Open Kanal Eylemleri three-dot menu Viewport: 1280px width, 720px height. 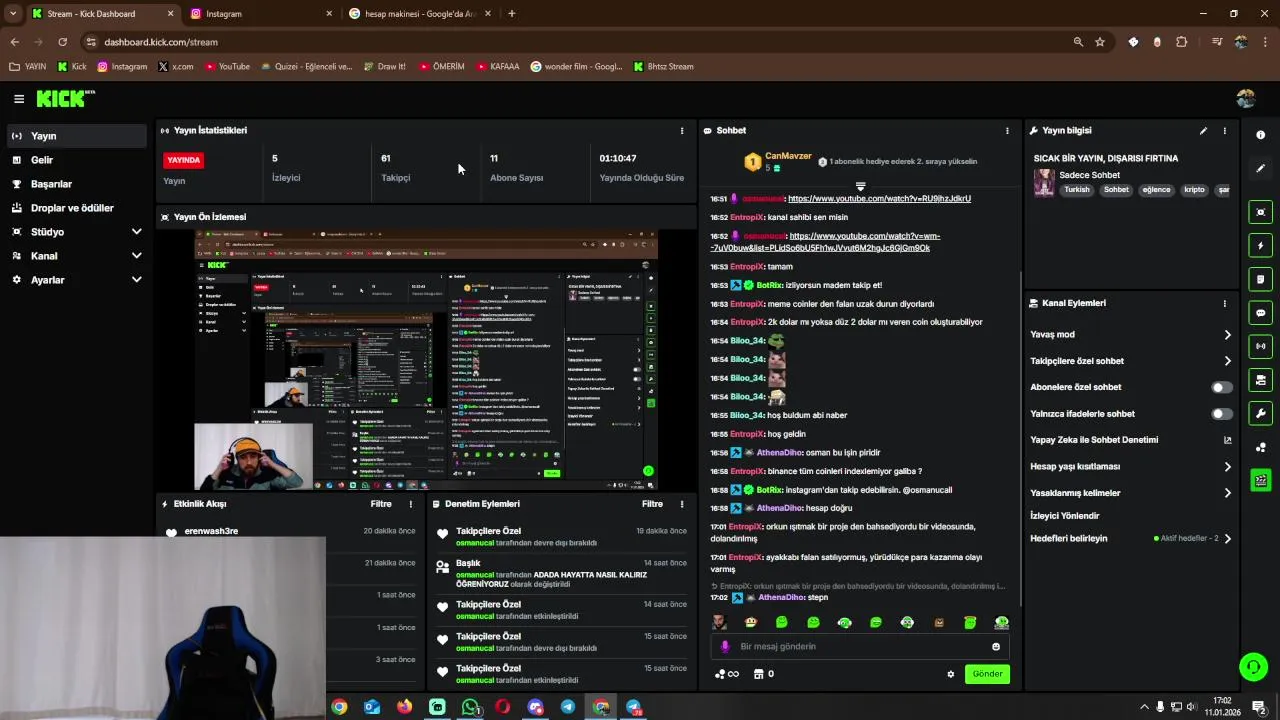pos(1224,303)
